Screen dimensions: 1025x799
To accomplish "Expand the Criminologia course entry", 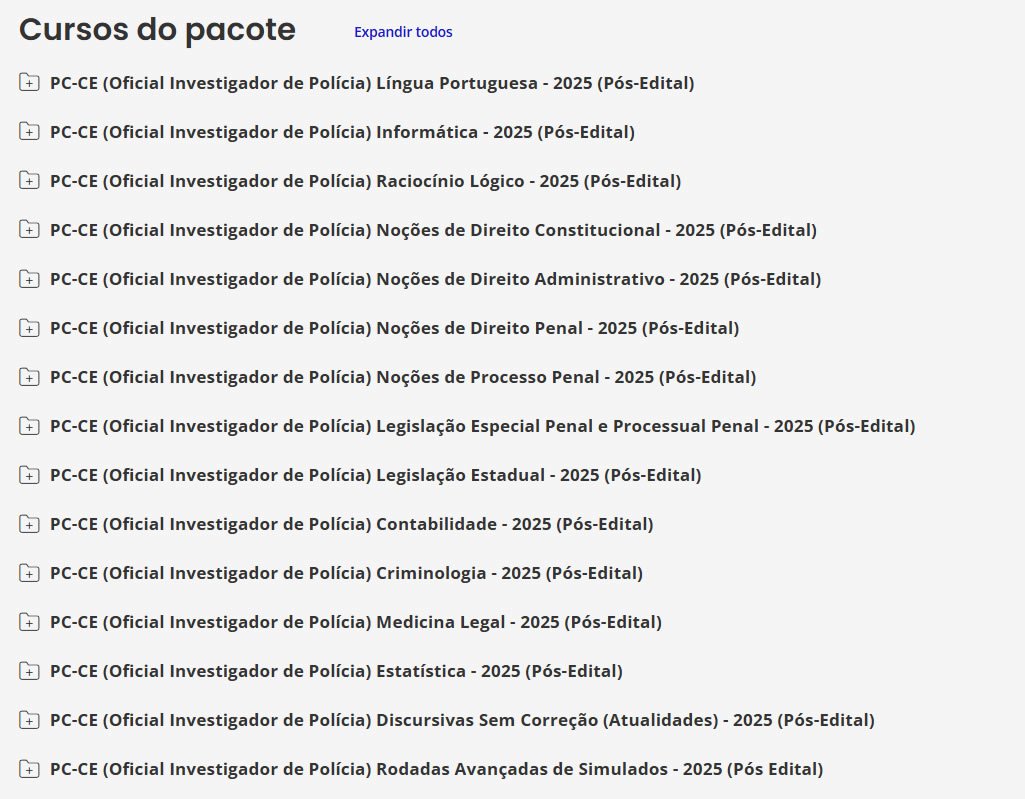I will pyautogui.click(x=346, y=573).
